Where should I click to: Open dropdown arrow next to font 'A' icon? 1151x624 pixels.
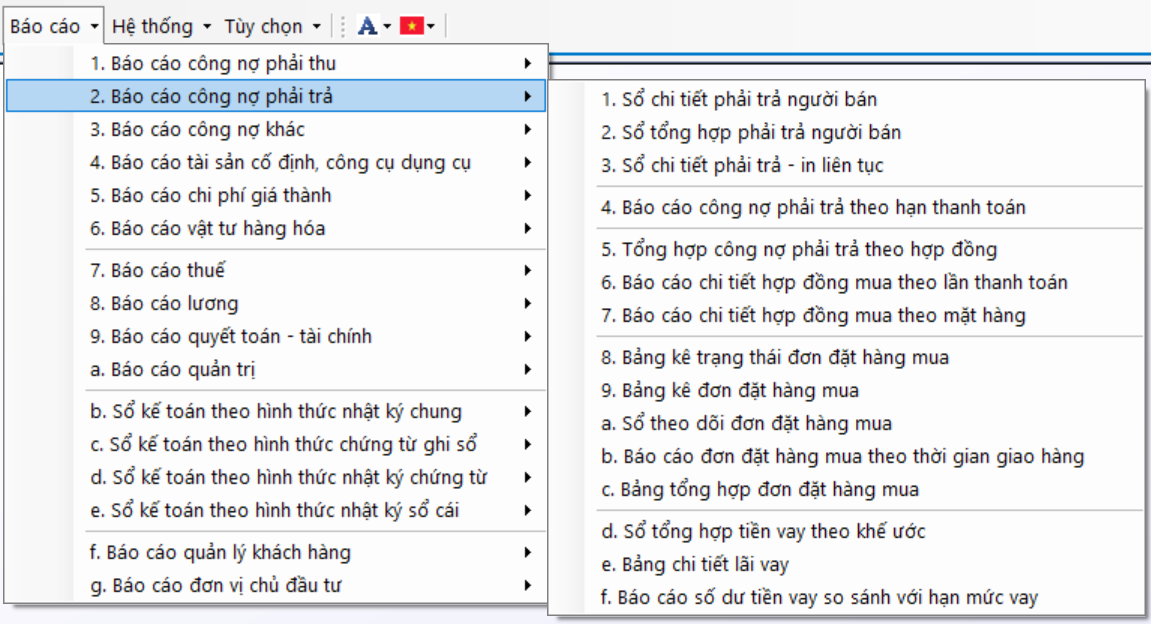click(387, 27)
